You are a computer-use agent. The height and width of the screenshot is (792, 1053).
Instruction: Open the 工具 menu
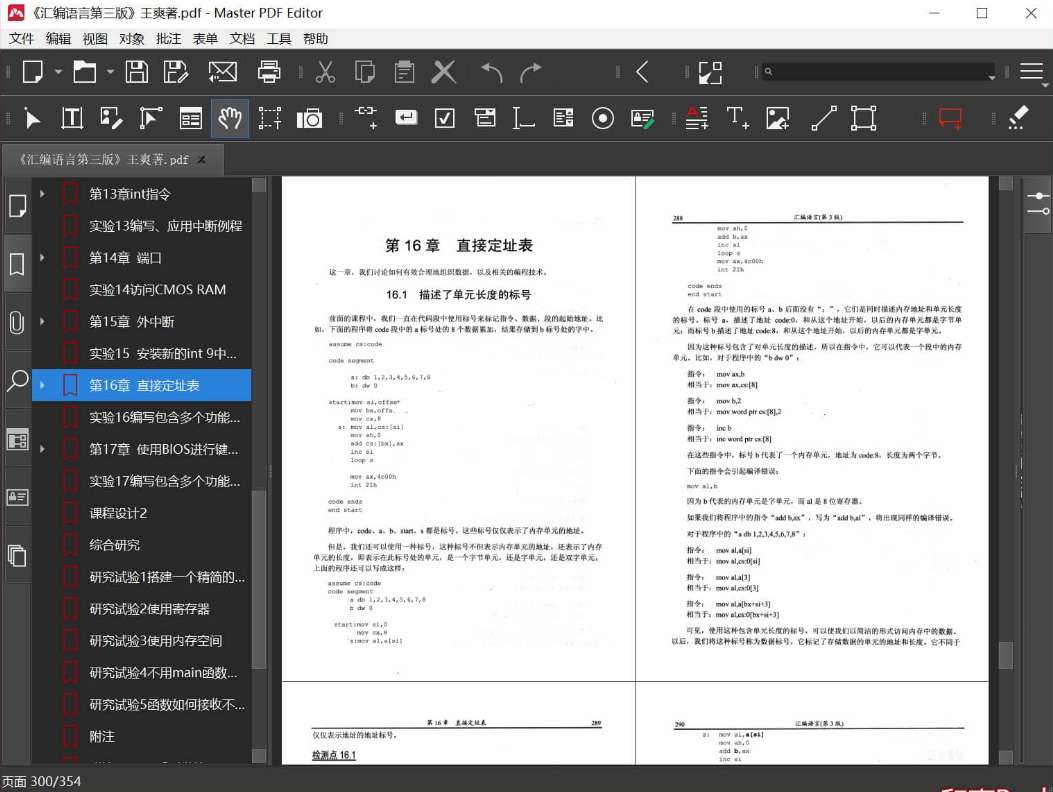click(279, 38)
